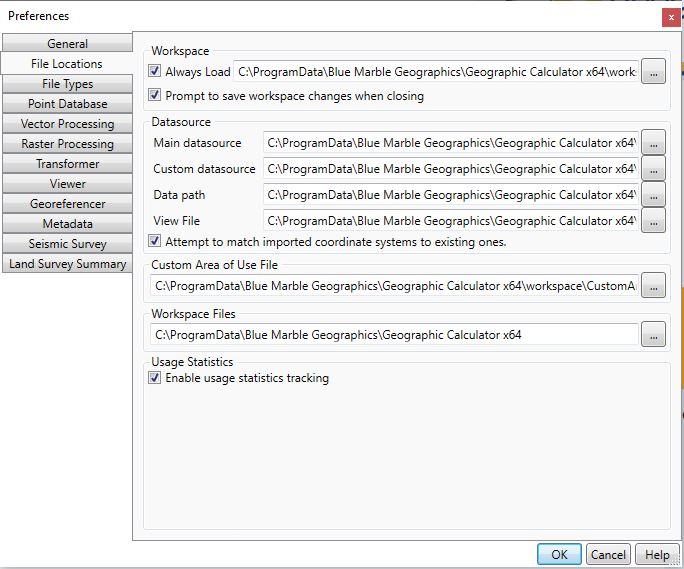Open browse dialog for Data path

(x=653, y=195)
